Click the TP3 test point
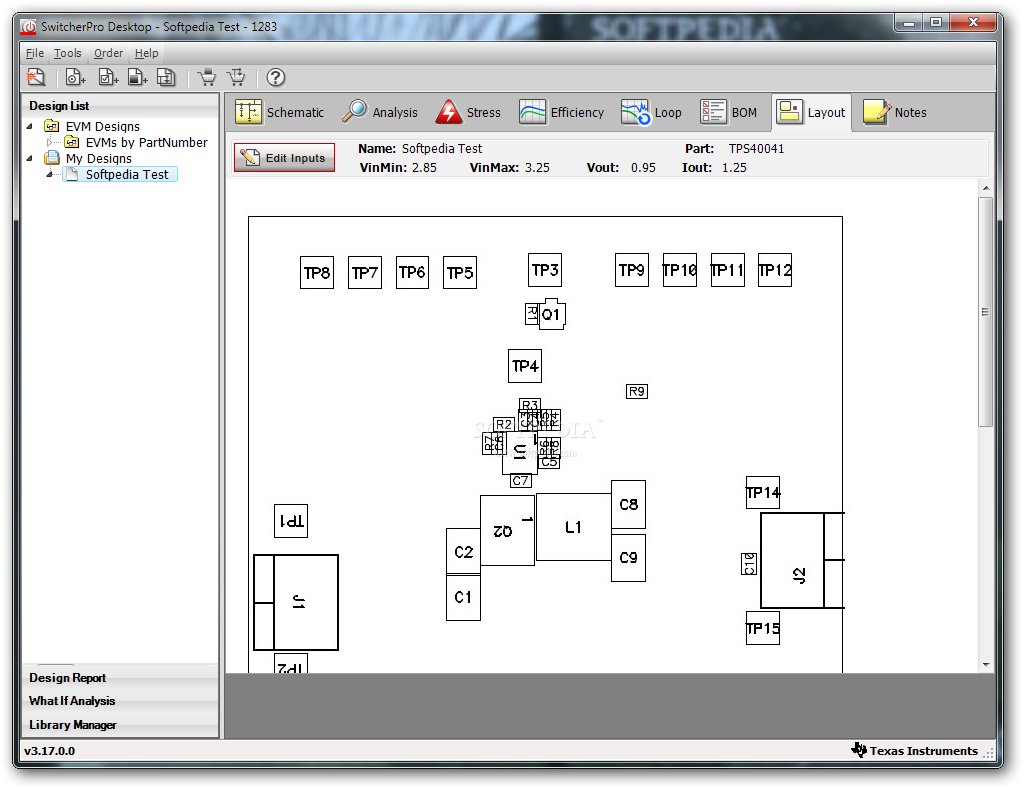This screenshot has height=789, width=1024. pyautogui.click(x=545, y=270)
